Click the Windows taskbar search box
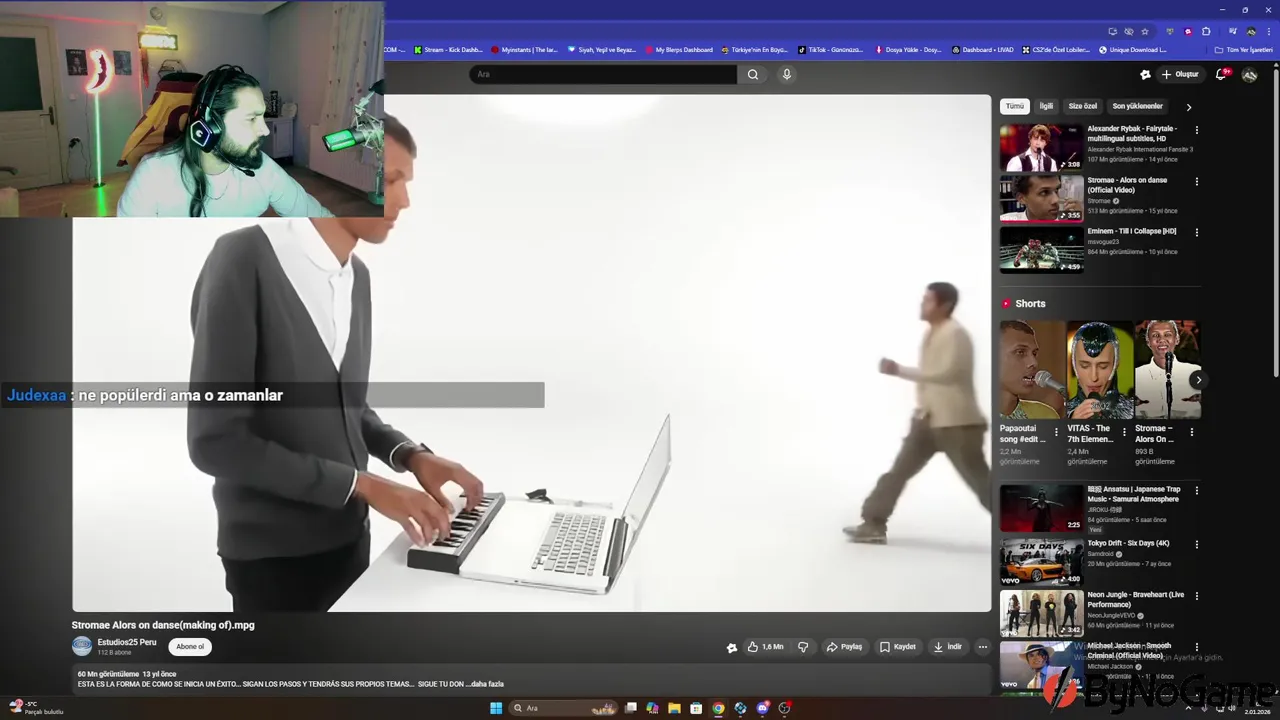Viewport: 1280px width, 720px height. pos(562,708)
